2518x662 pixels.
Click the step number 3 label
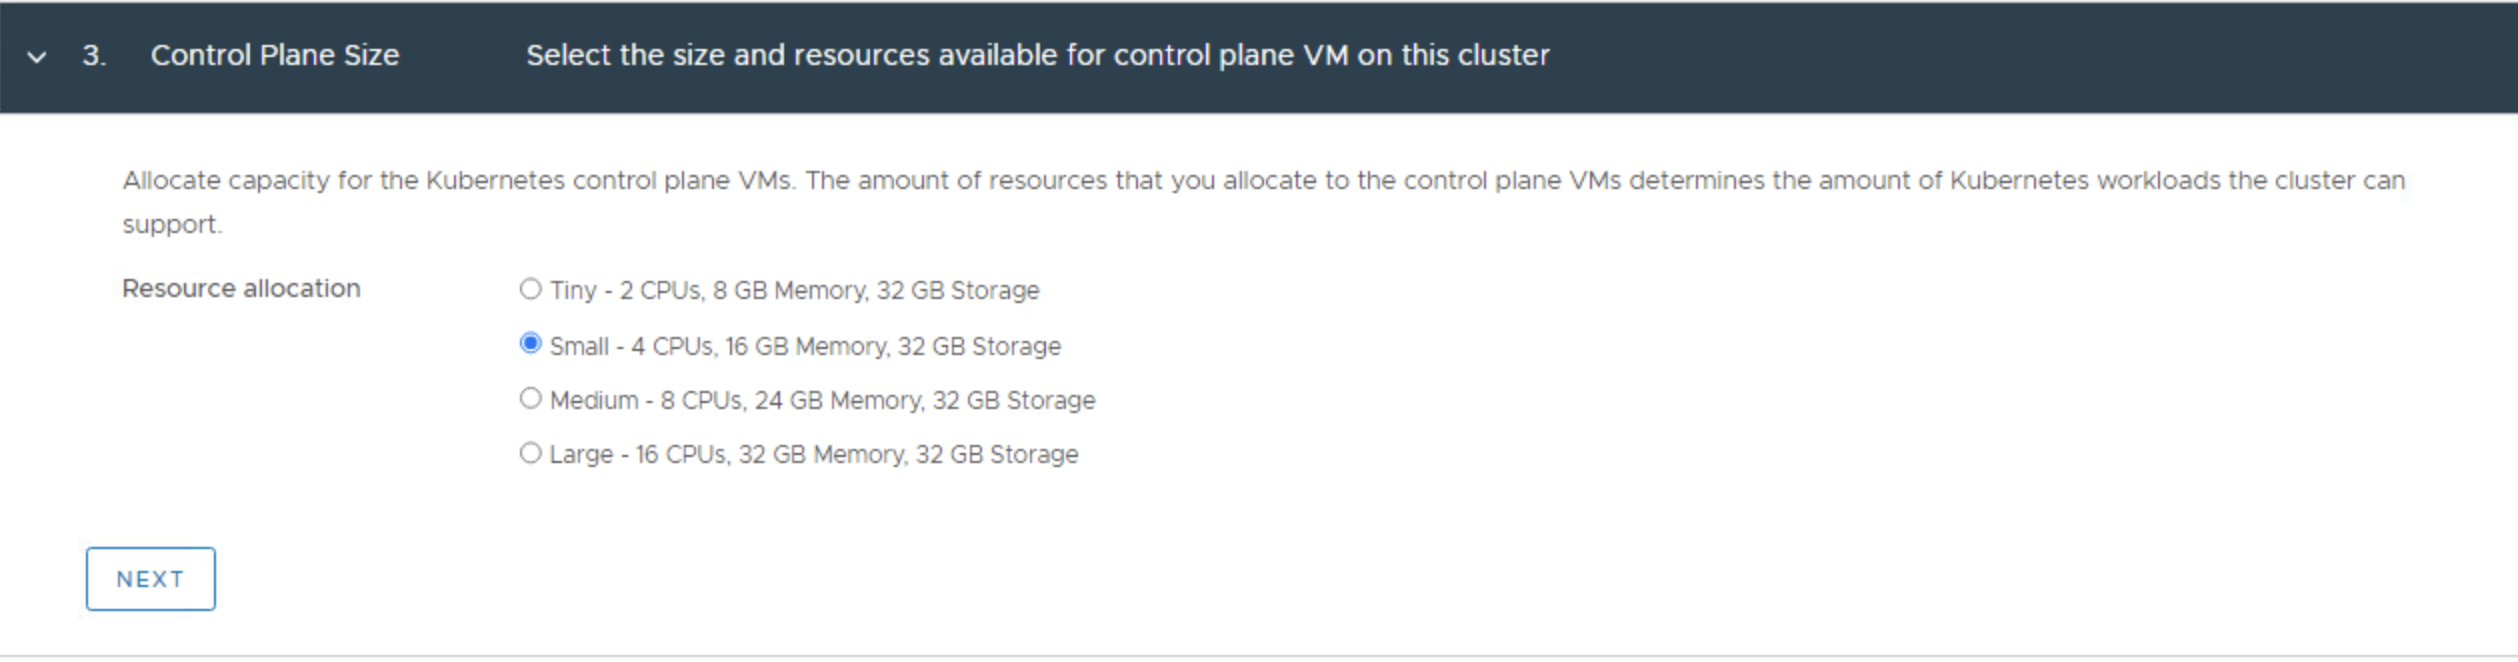(88, 56)
